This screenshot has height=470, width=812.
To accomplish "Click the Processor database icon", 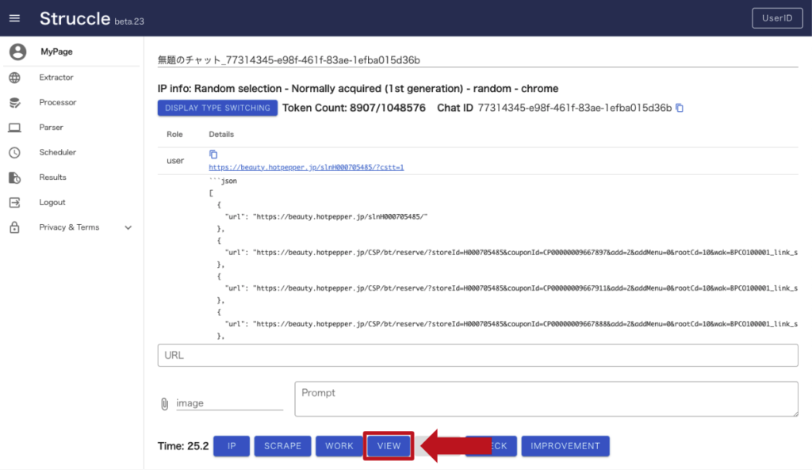I will click(14, 102).
